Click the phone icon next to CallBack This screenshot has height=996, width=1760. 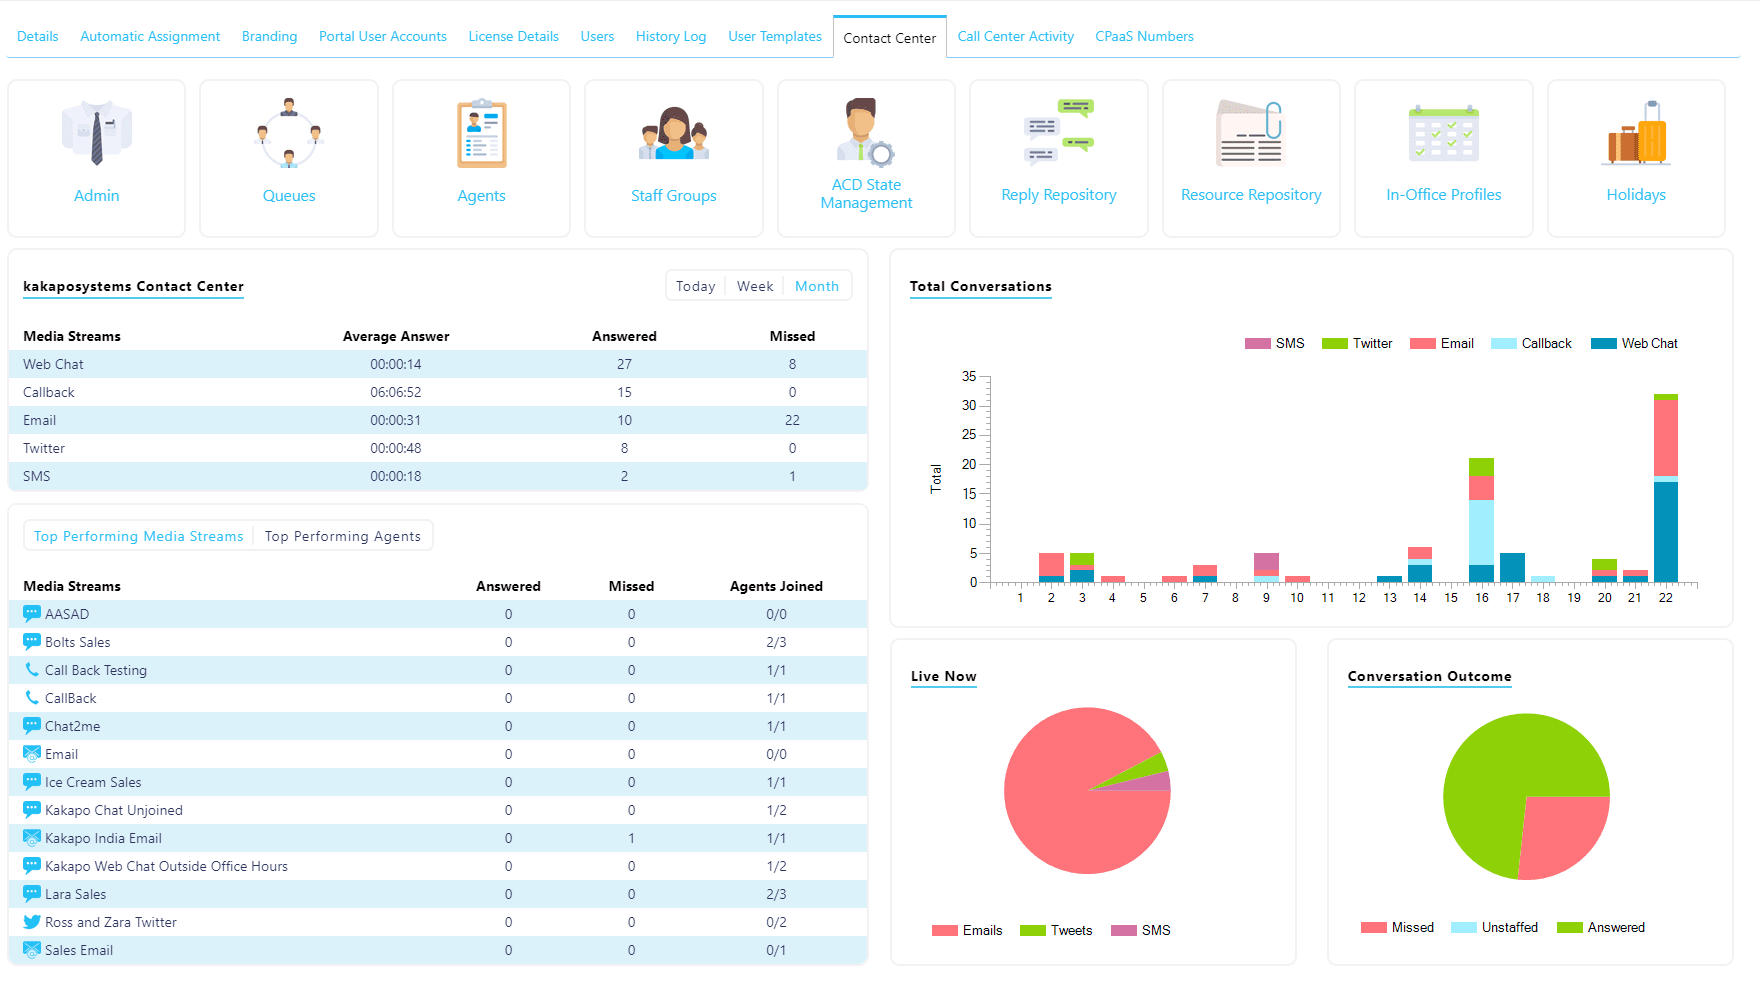31,697
